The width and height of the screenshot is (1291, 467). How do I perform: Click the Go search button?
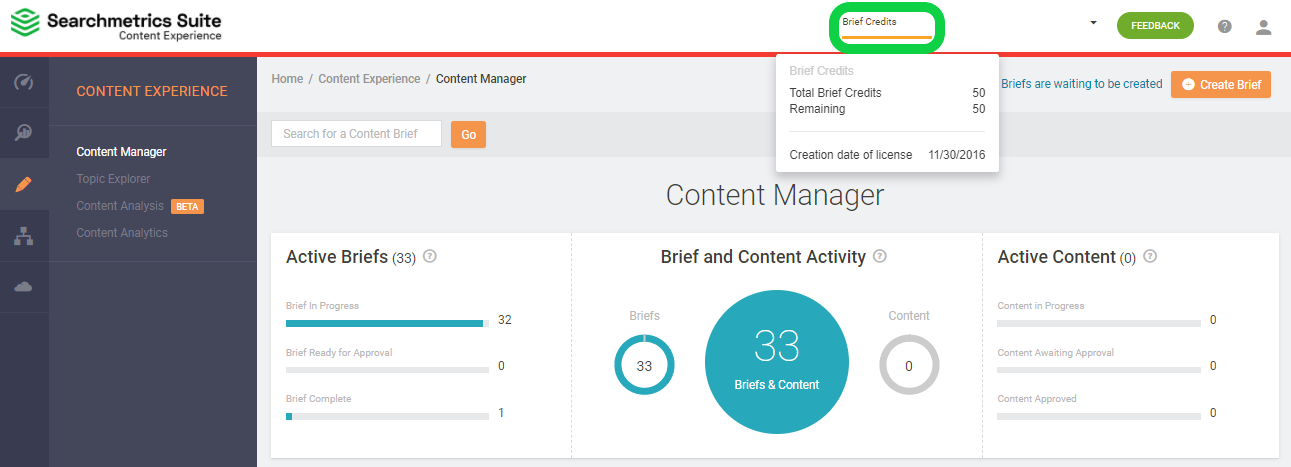coord(468,134)
